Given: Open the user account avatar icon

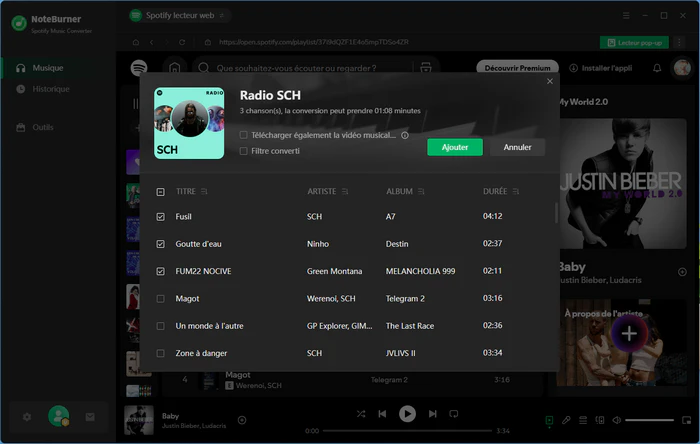Looking at the screenshot, I should (x=58, y=416).
